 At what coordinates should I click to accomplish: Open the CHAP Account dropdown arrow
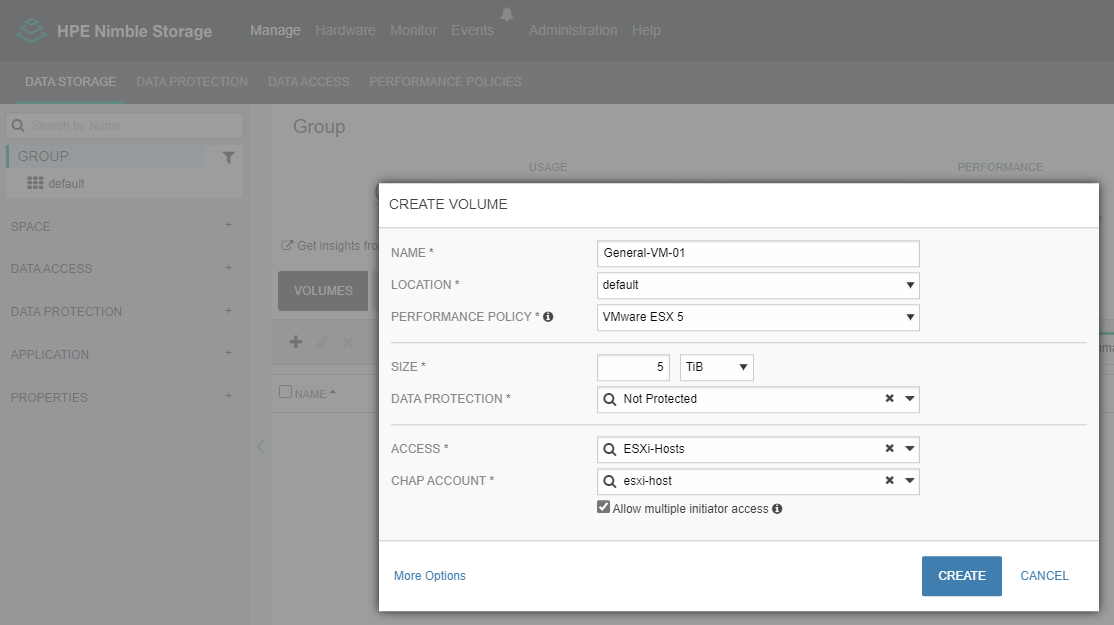coord(909,480)
